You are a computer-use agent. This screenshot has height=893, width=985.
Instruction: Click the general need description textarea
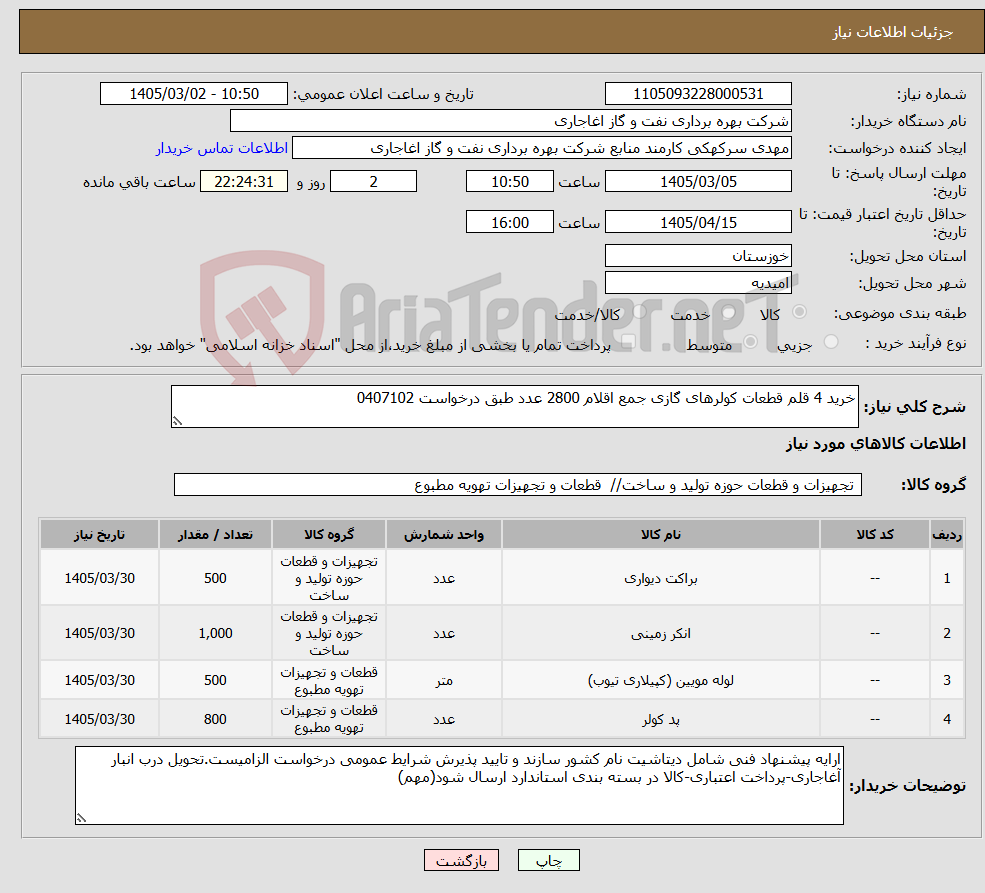point(514,406)
